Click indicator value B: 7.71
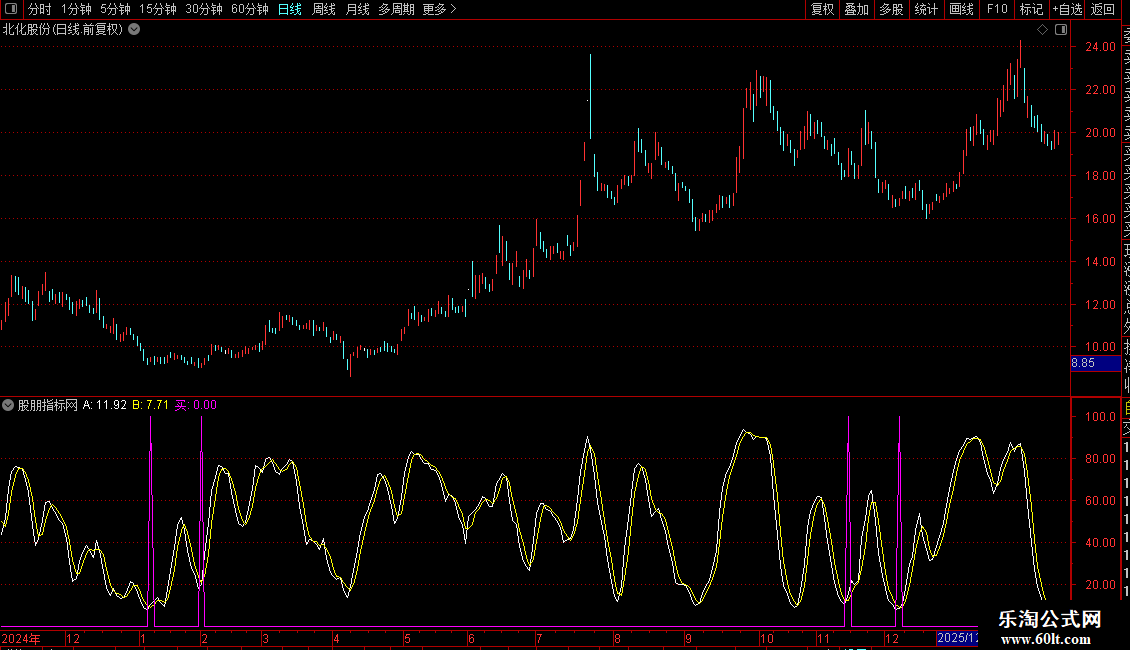Viewport: 1130px width, 650px height. coord(151,405)
